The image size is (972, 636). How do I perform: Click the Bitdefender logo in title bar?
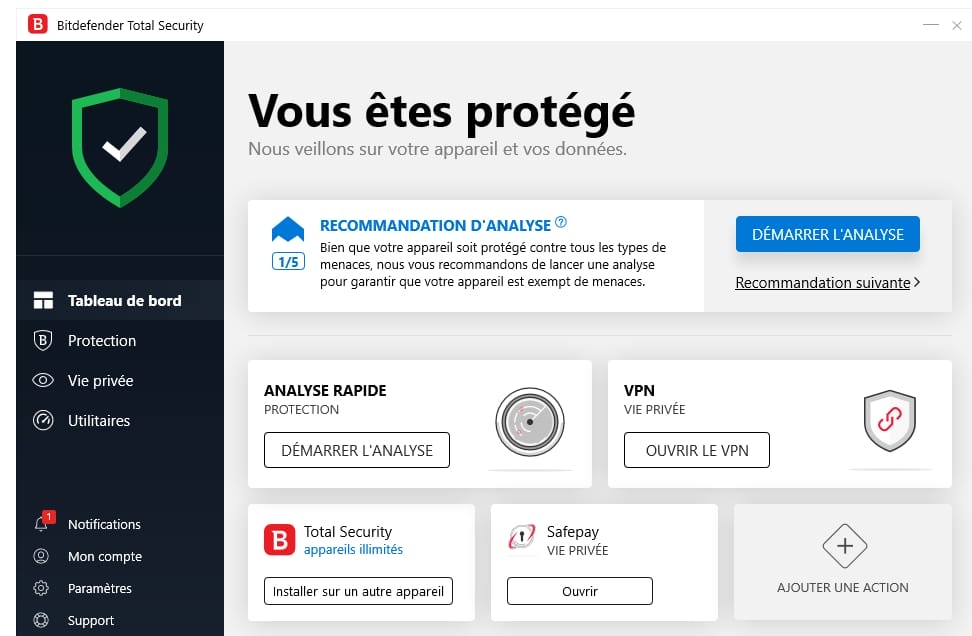pos(38,24)
